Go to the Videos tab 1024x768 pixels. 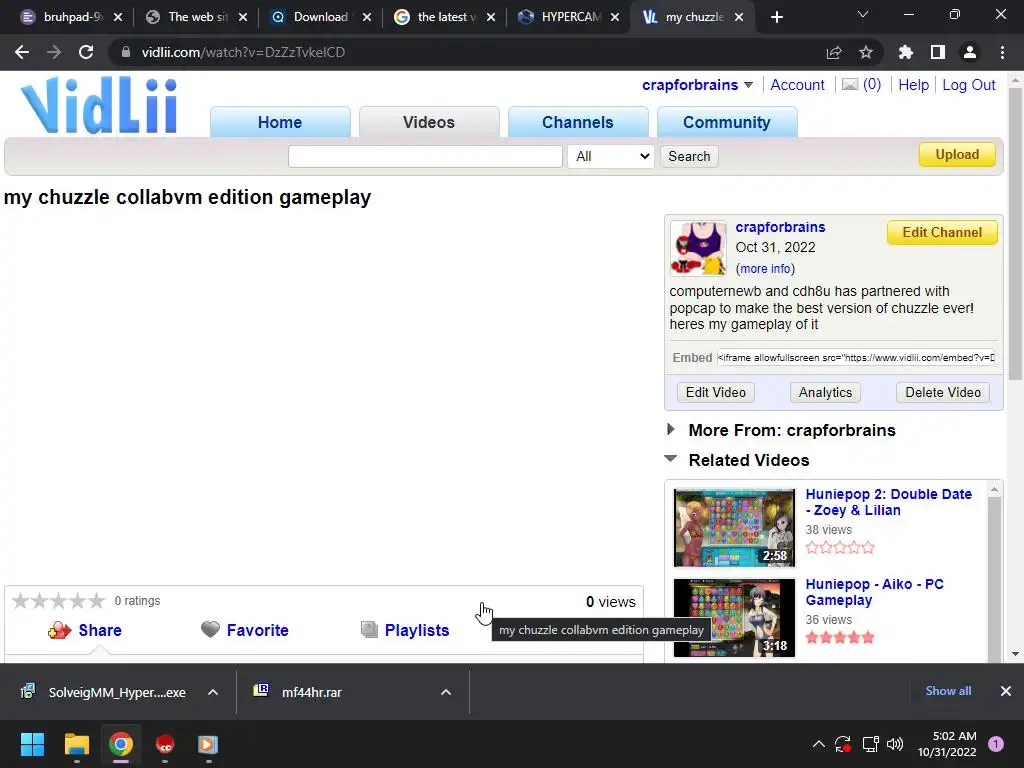pos(429,122)
